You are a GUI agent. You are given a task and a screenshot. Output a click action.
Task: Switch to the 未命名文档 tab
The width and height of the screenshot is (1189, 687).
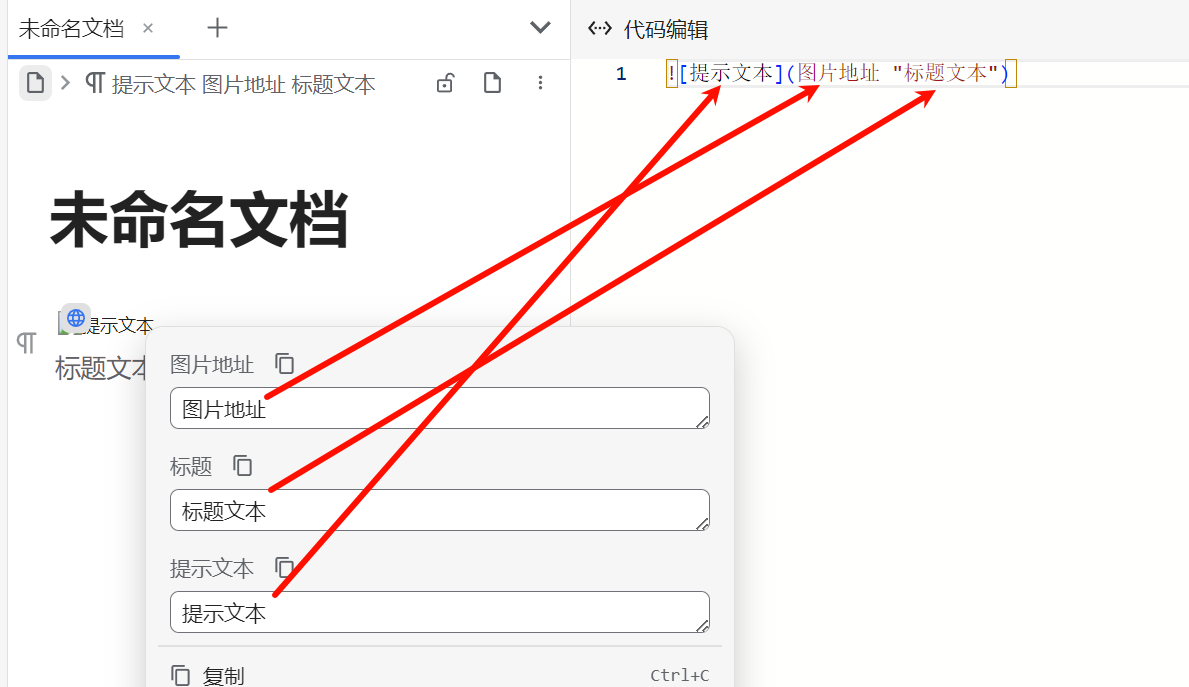click(71, 29)
